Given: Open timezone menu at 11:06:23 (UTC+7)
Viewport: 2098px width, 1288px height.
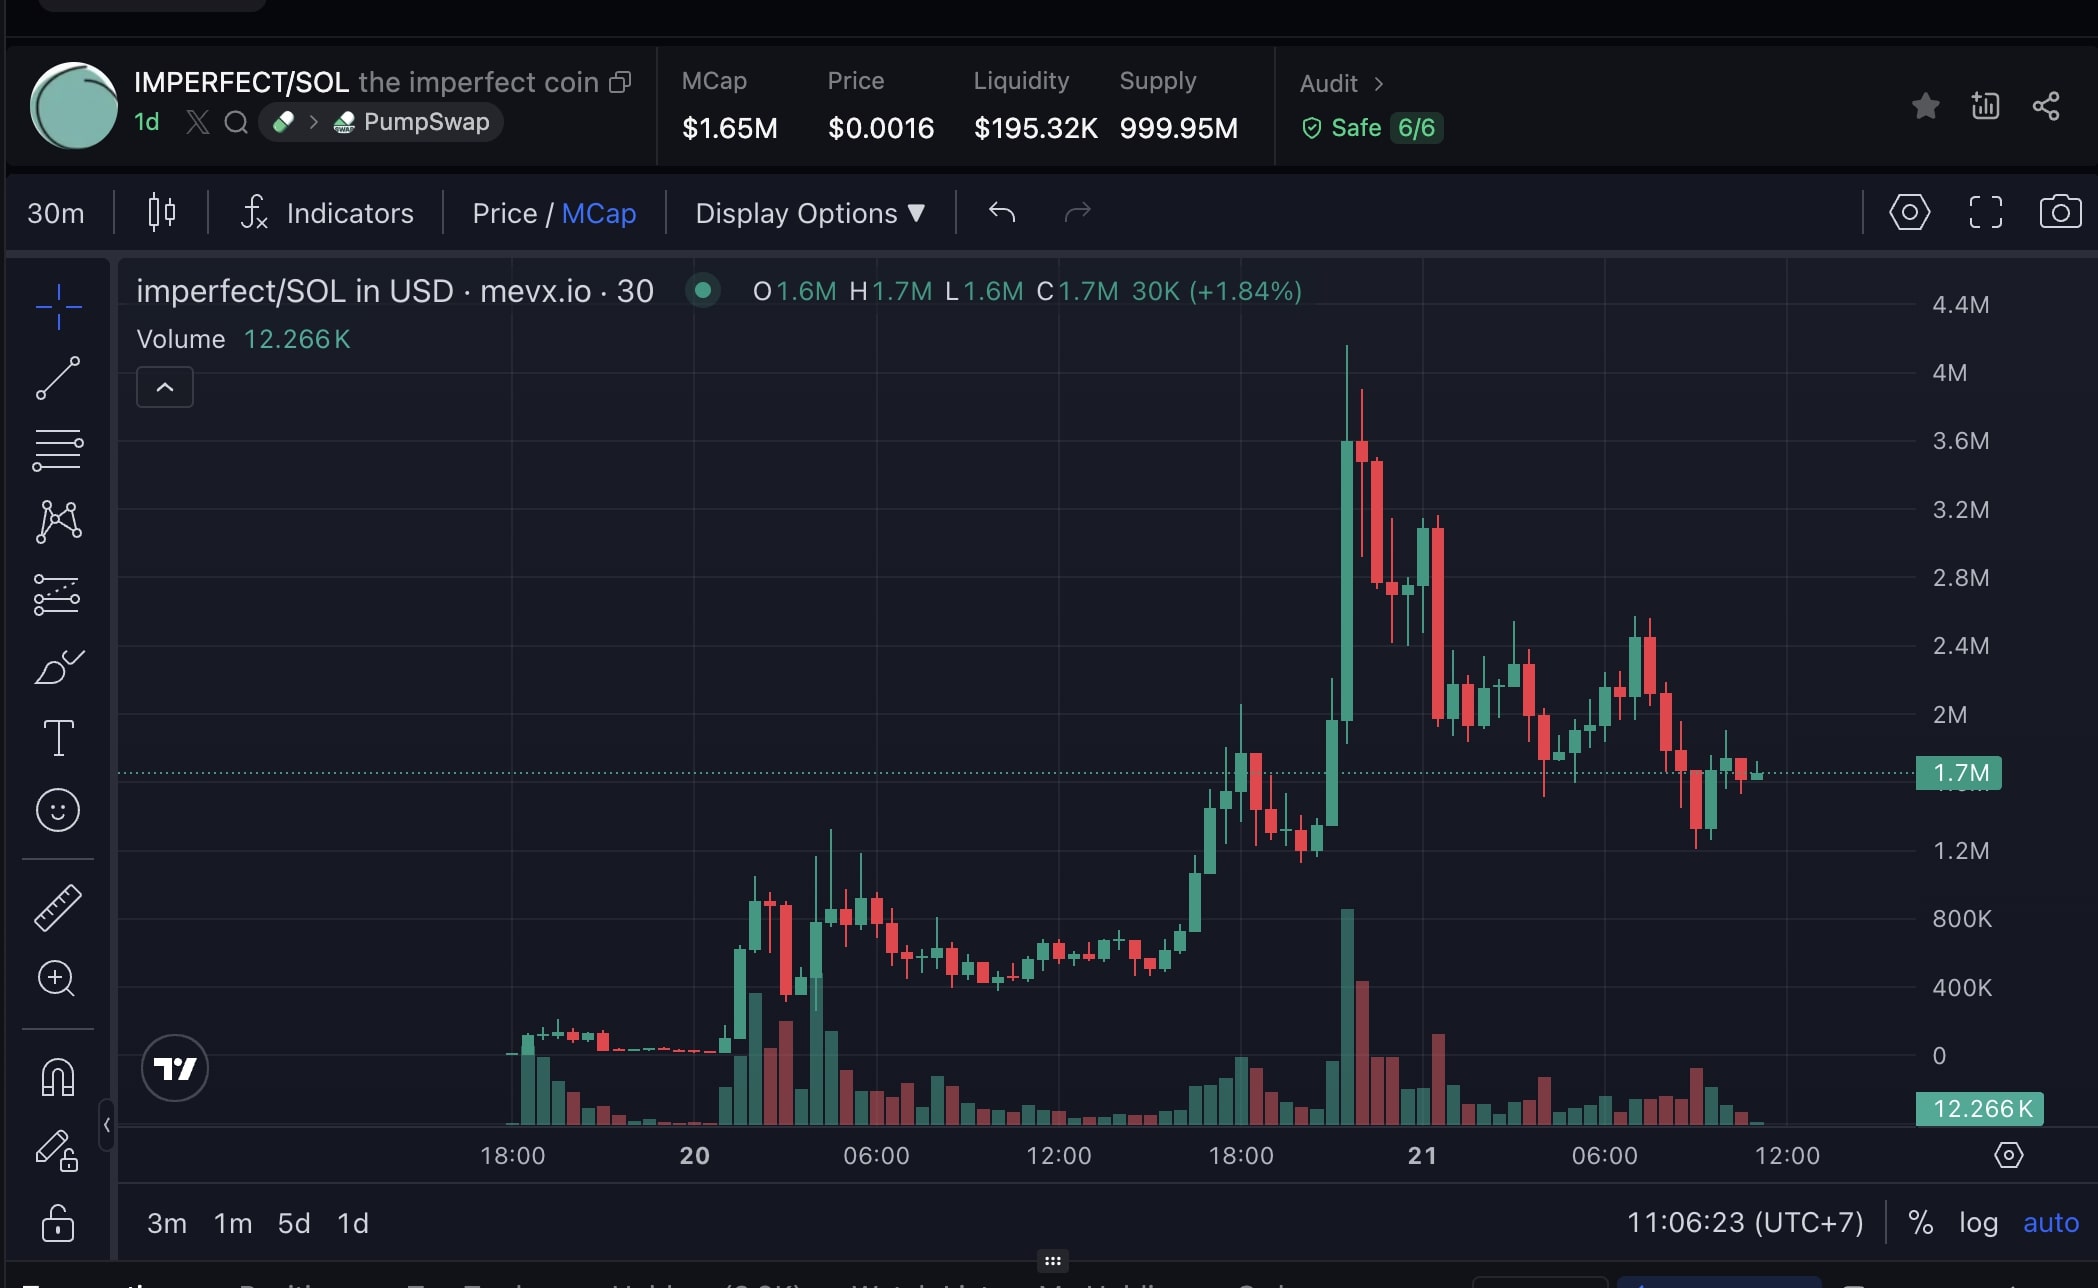Looking at the screenshot, I should (1745, 1223).
